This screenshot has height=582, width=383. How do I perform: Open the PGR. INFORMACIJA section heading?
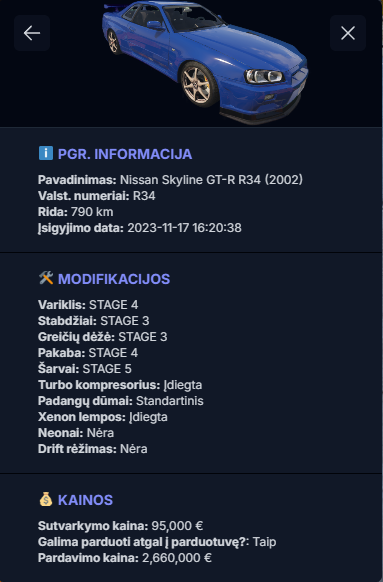pos(125,154)
